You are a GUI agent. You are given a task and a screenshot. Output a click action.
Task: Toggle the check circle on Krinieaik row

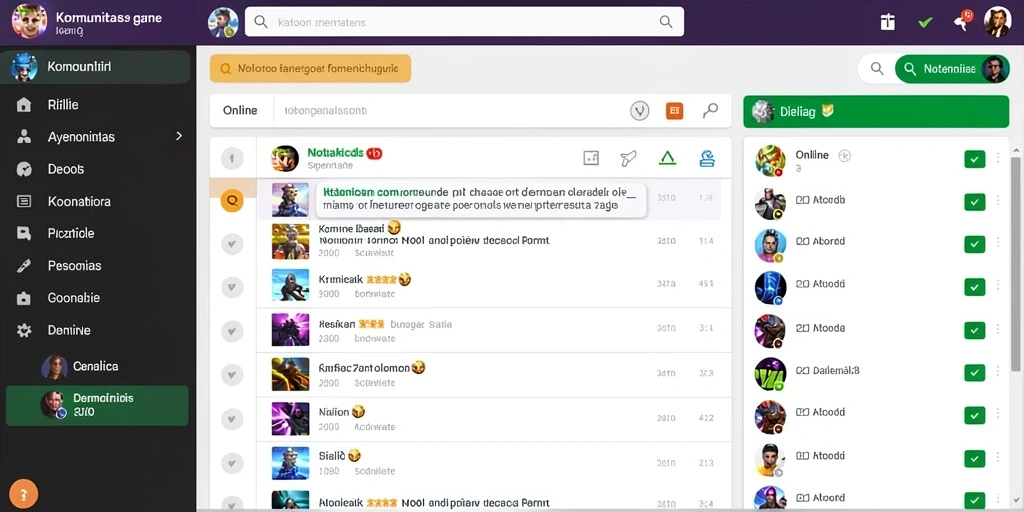[x=232, y=287]
